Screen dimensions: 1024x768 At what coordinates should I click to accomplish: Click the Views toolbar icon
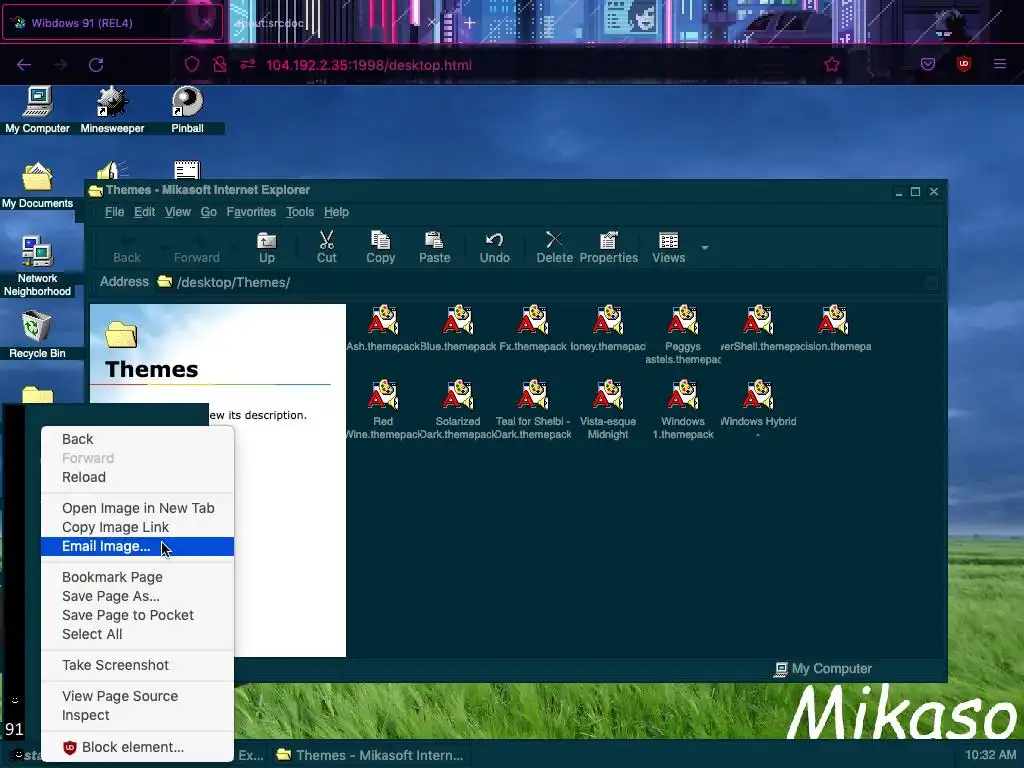click(x=669, y=248)
